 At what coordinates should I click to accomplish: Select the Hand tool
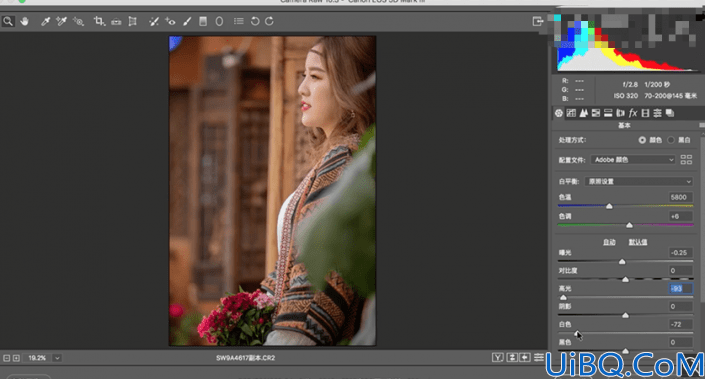pyautogui.click(x=24, y=21)
